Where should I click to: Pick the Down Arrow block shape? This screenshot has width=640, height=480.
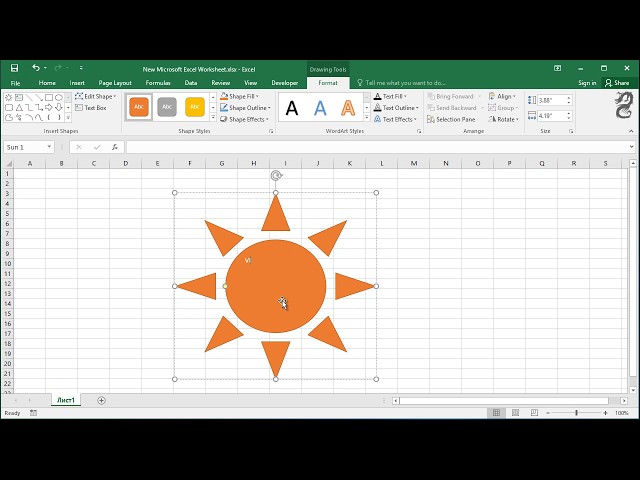(59, 107)
